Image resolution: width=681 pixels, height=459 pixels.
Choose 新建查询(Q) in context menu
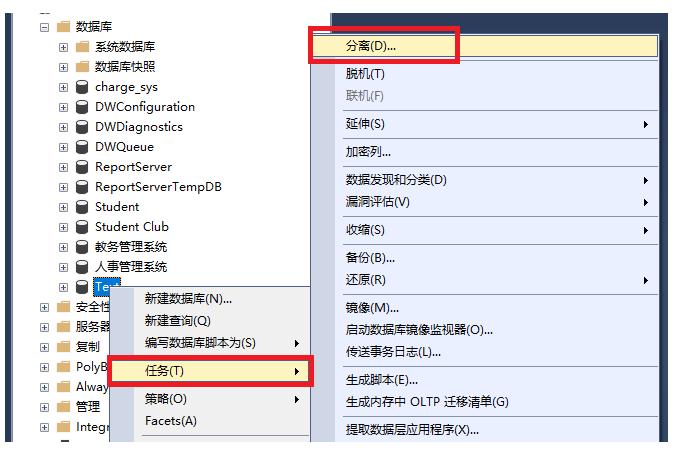tap(210, 321)
